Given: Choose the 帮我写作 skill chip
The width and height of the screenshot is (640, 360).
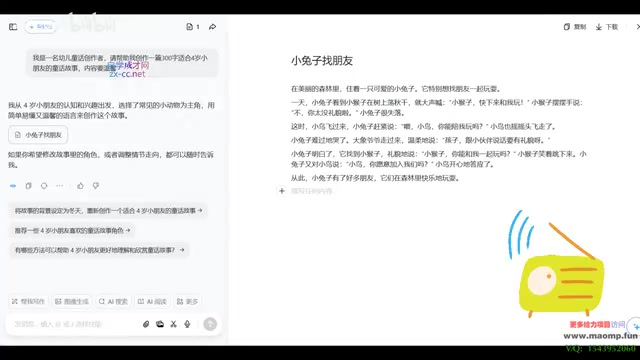Looking at the screenshot, I should pos(28,302).
